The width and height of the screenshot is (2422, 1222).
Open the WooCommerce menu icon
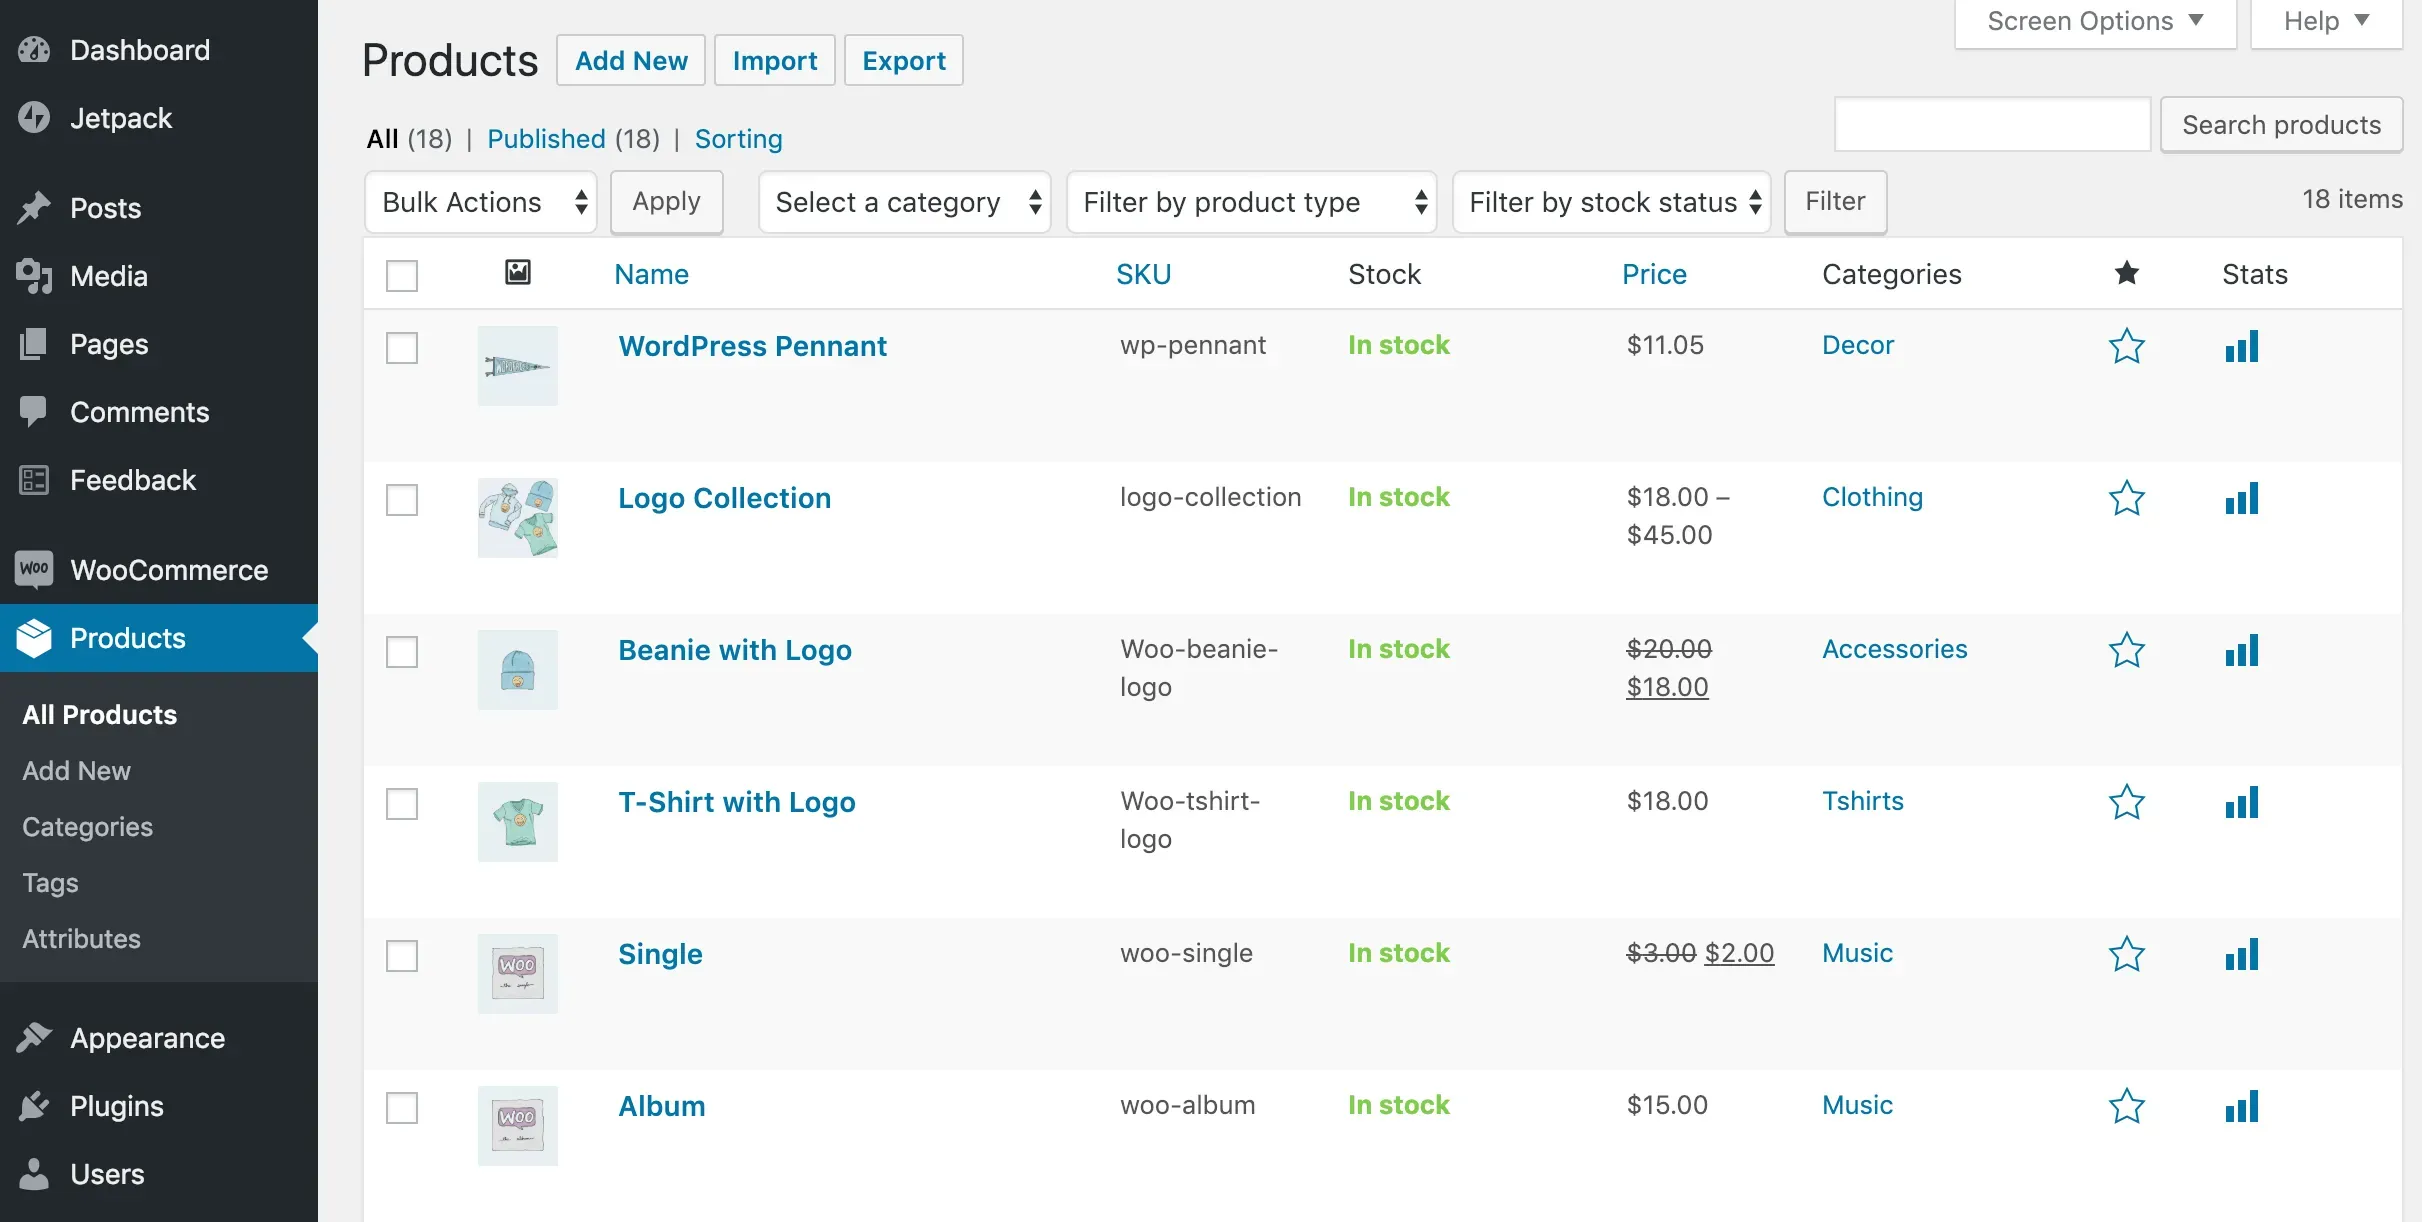click(x=34, y=570)
